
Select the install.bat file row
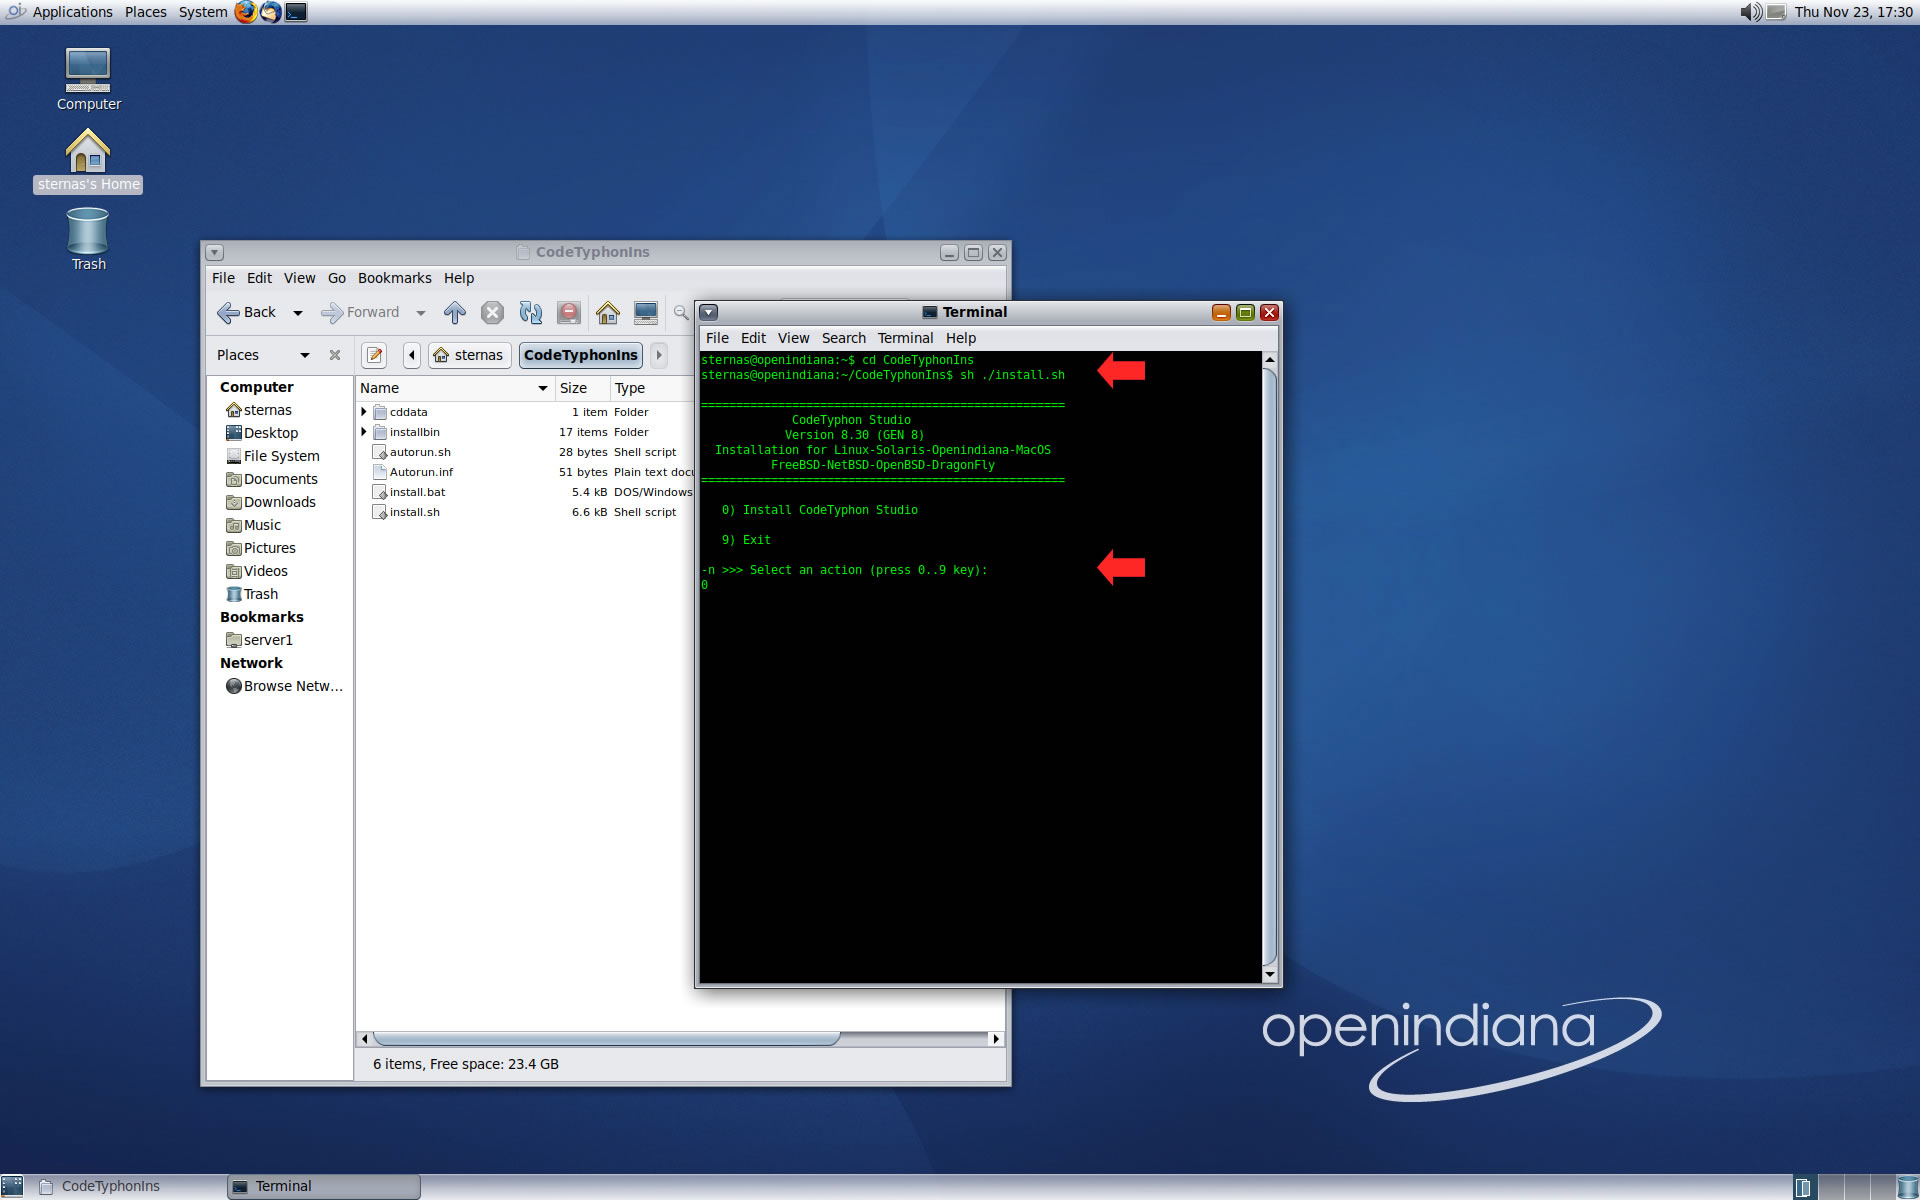(525, 492)
